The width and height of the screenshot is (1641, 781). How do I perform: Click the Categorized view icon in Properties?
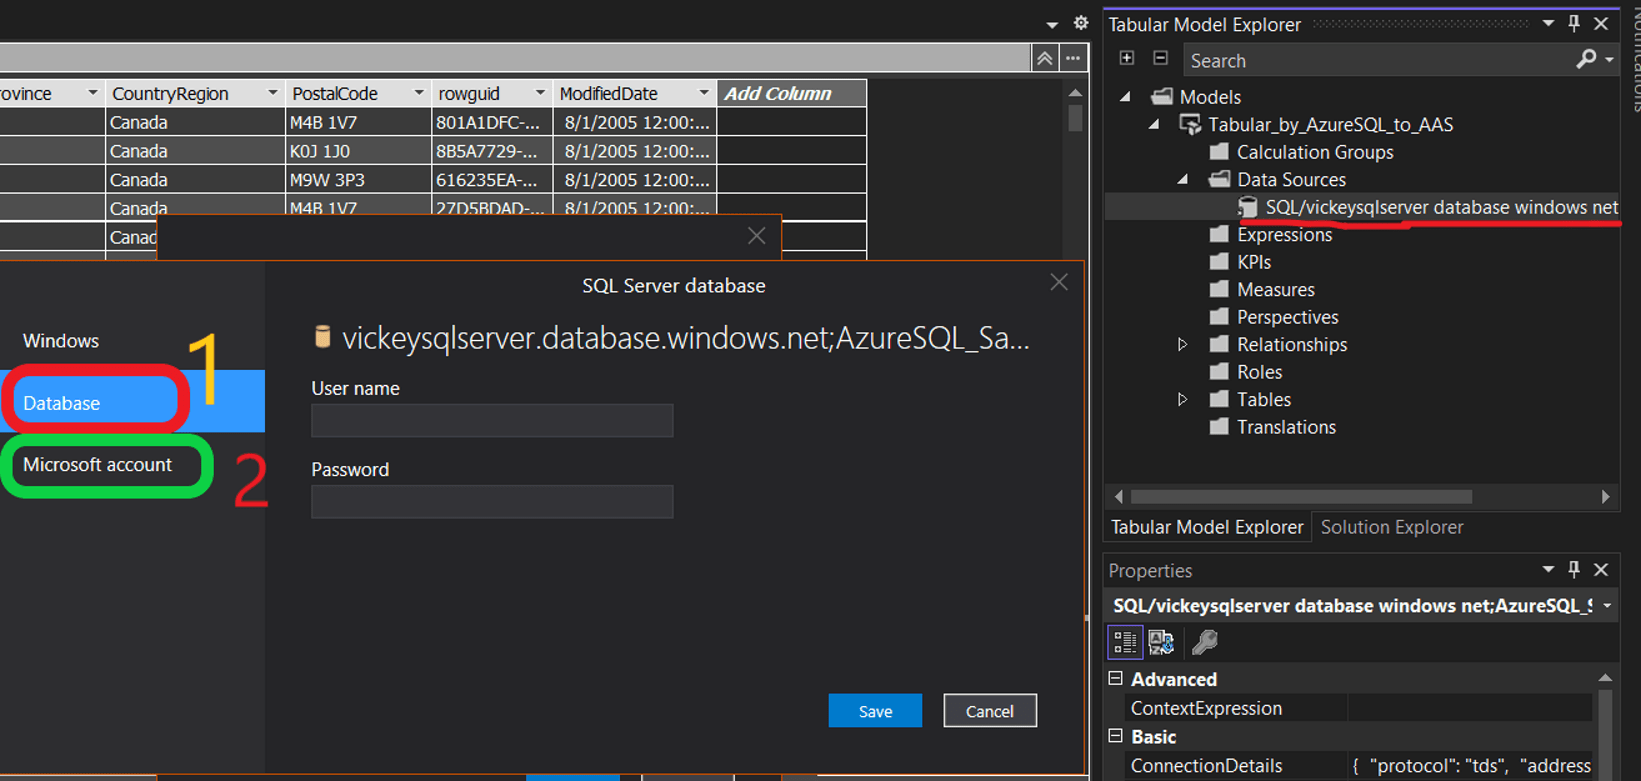tap(1125, 642)
